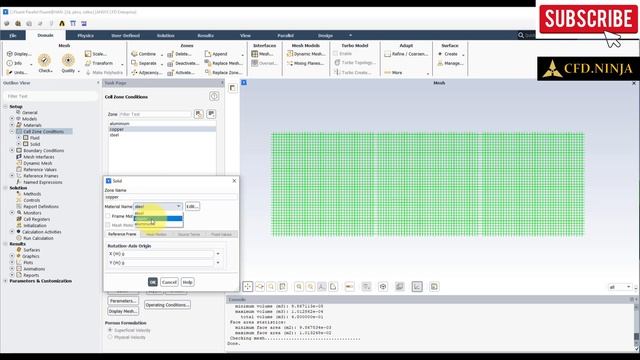Screen dimensions: 640x360
Task: Click the Edit... material button
Action: [192, 207]
